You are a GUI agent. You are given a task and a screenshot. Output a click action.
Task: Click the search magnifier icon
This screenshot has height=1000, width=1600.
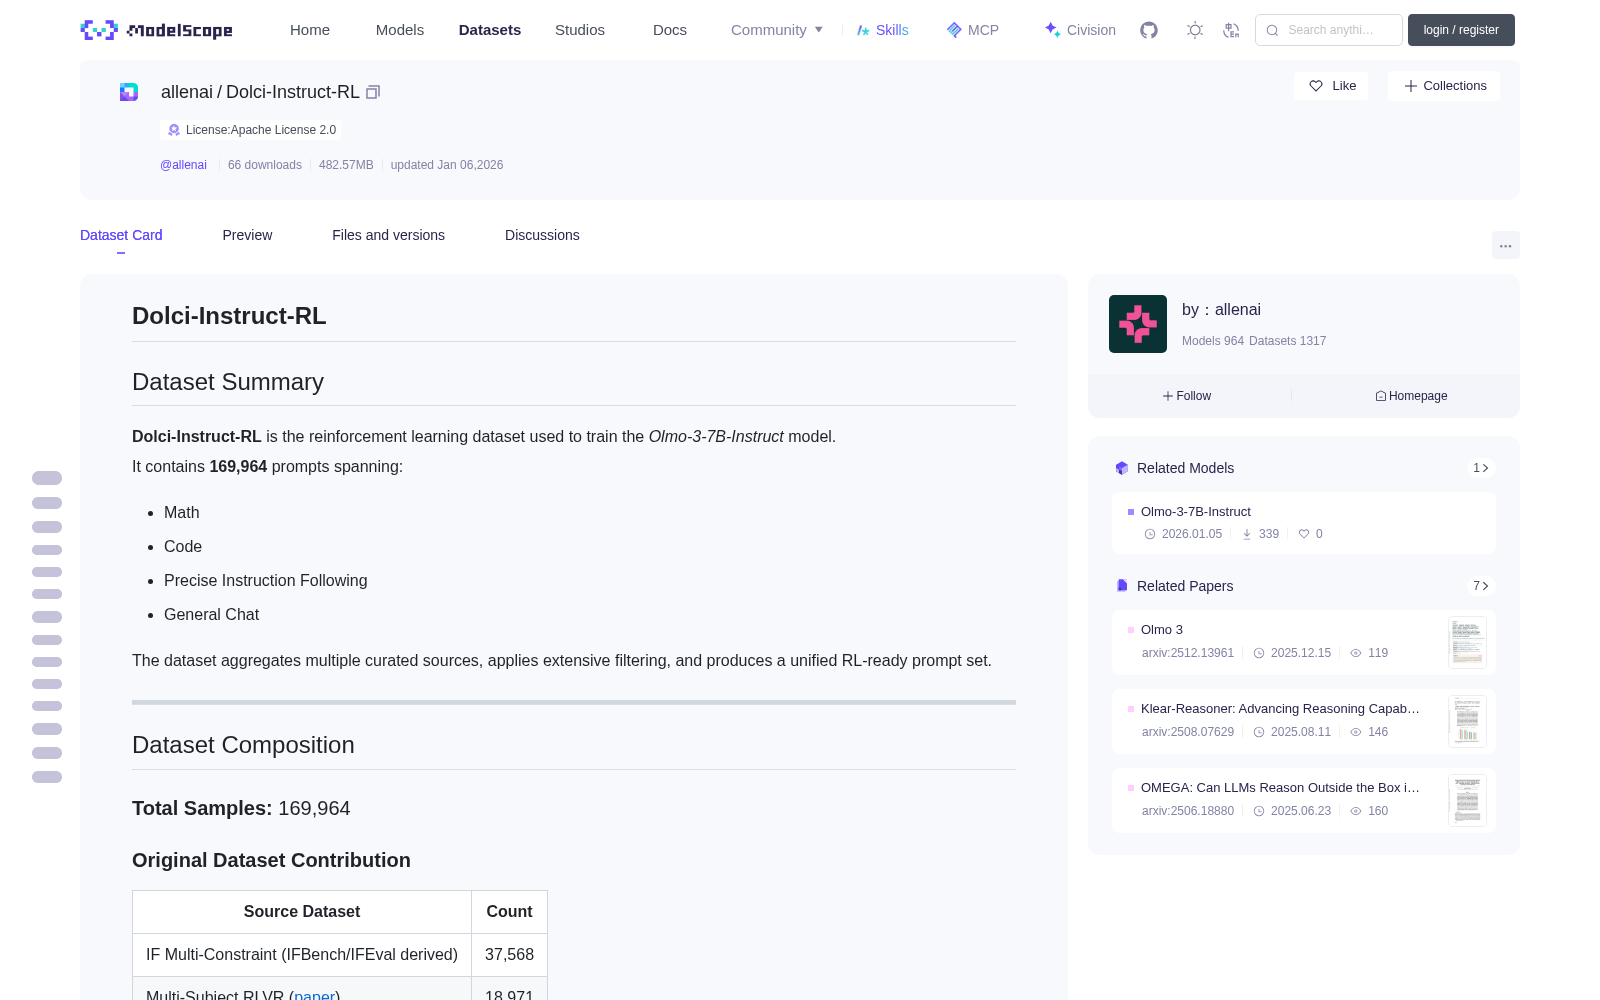1272,30
